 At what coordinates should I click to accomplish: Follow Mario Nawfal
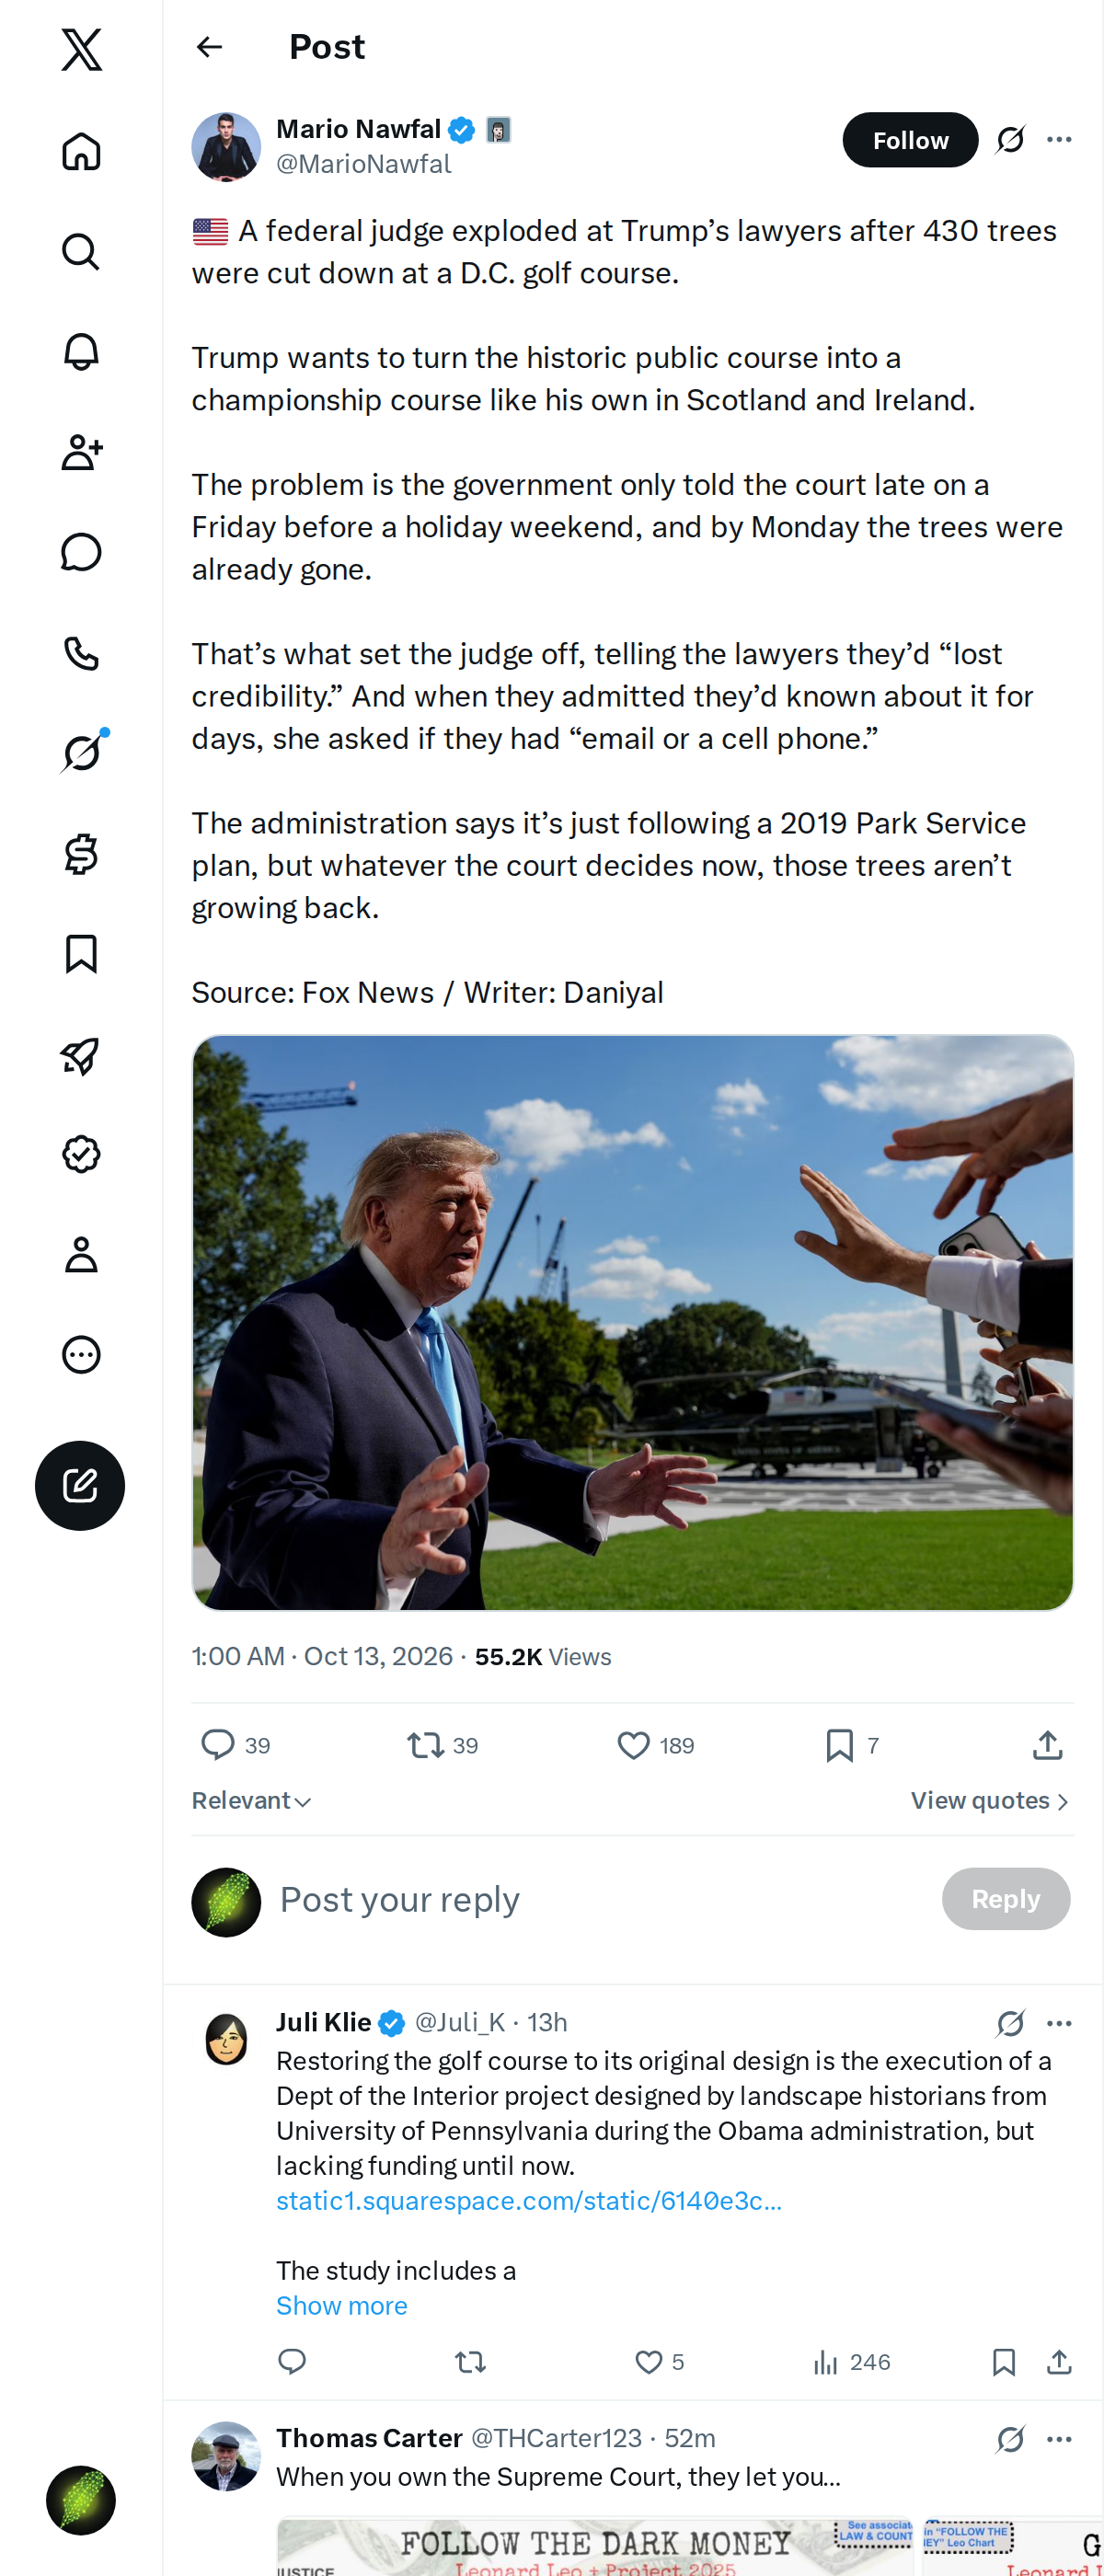[910, 140]
